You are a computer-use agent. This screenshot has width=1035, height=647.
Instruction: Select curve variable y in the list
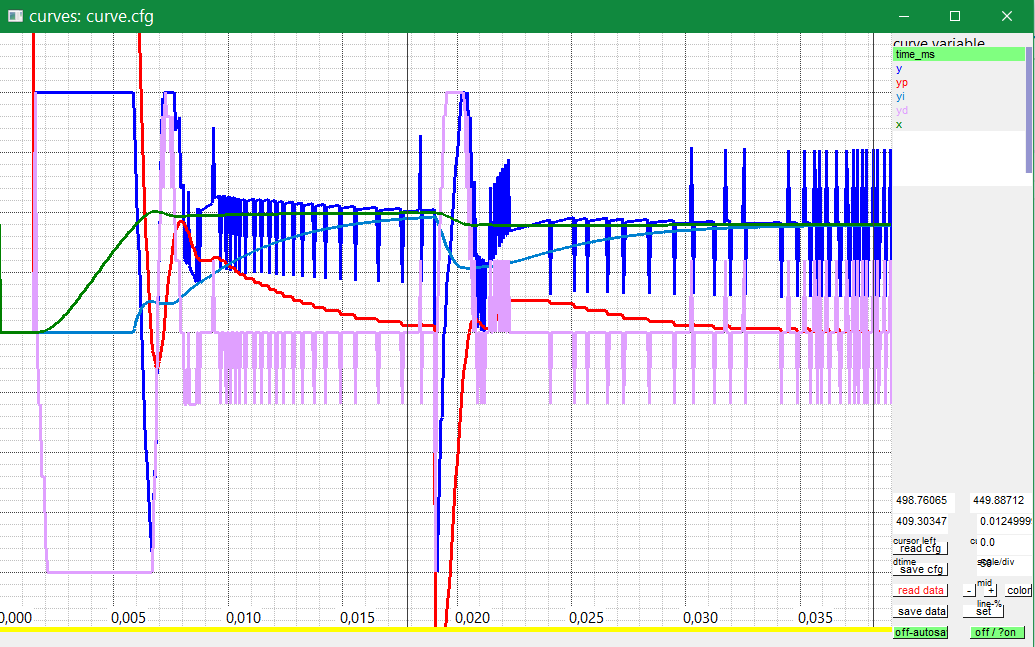click(958, 68)
